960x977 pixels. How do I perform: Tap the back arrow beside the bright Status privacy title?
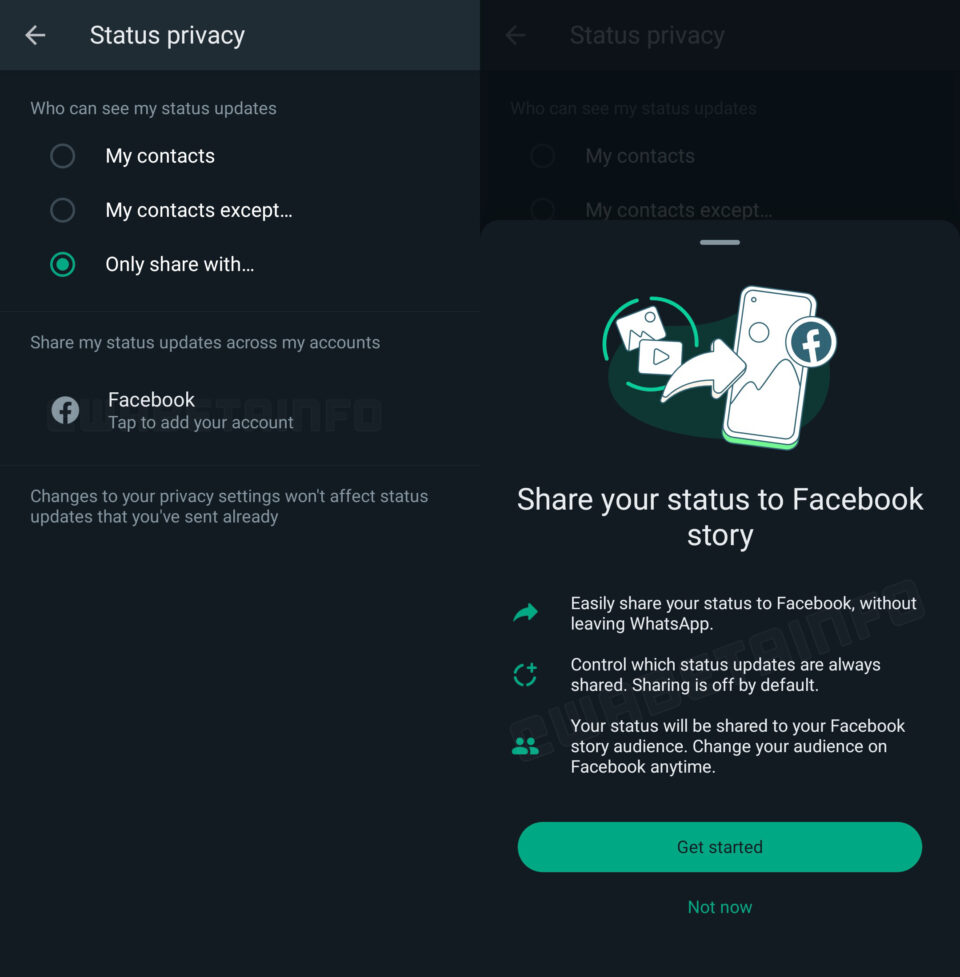[x=35, y=36]
